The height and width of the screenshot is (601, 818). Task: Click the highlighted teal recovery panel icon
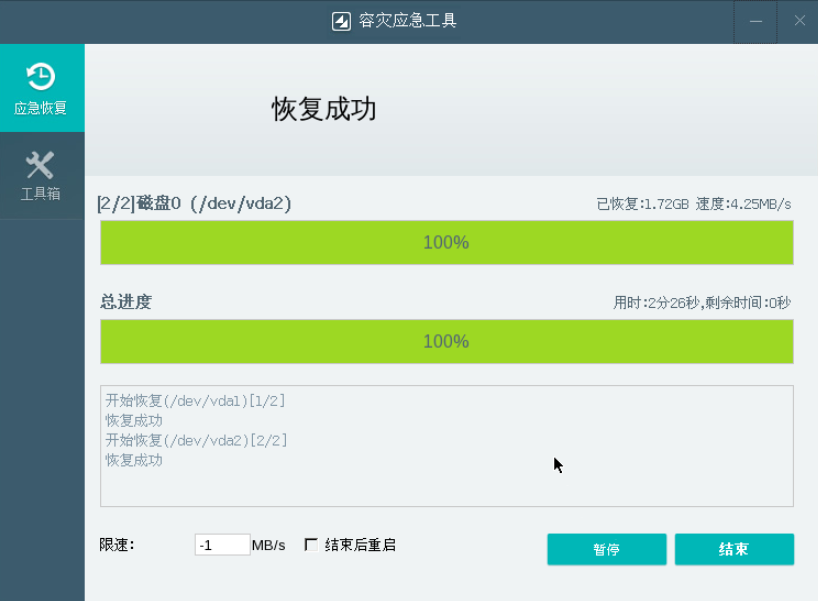(40, 88)
